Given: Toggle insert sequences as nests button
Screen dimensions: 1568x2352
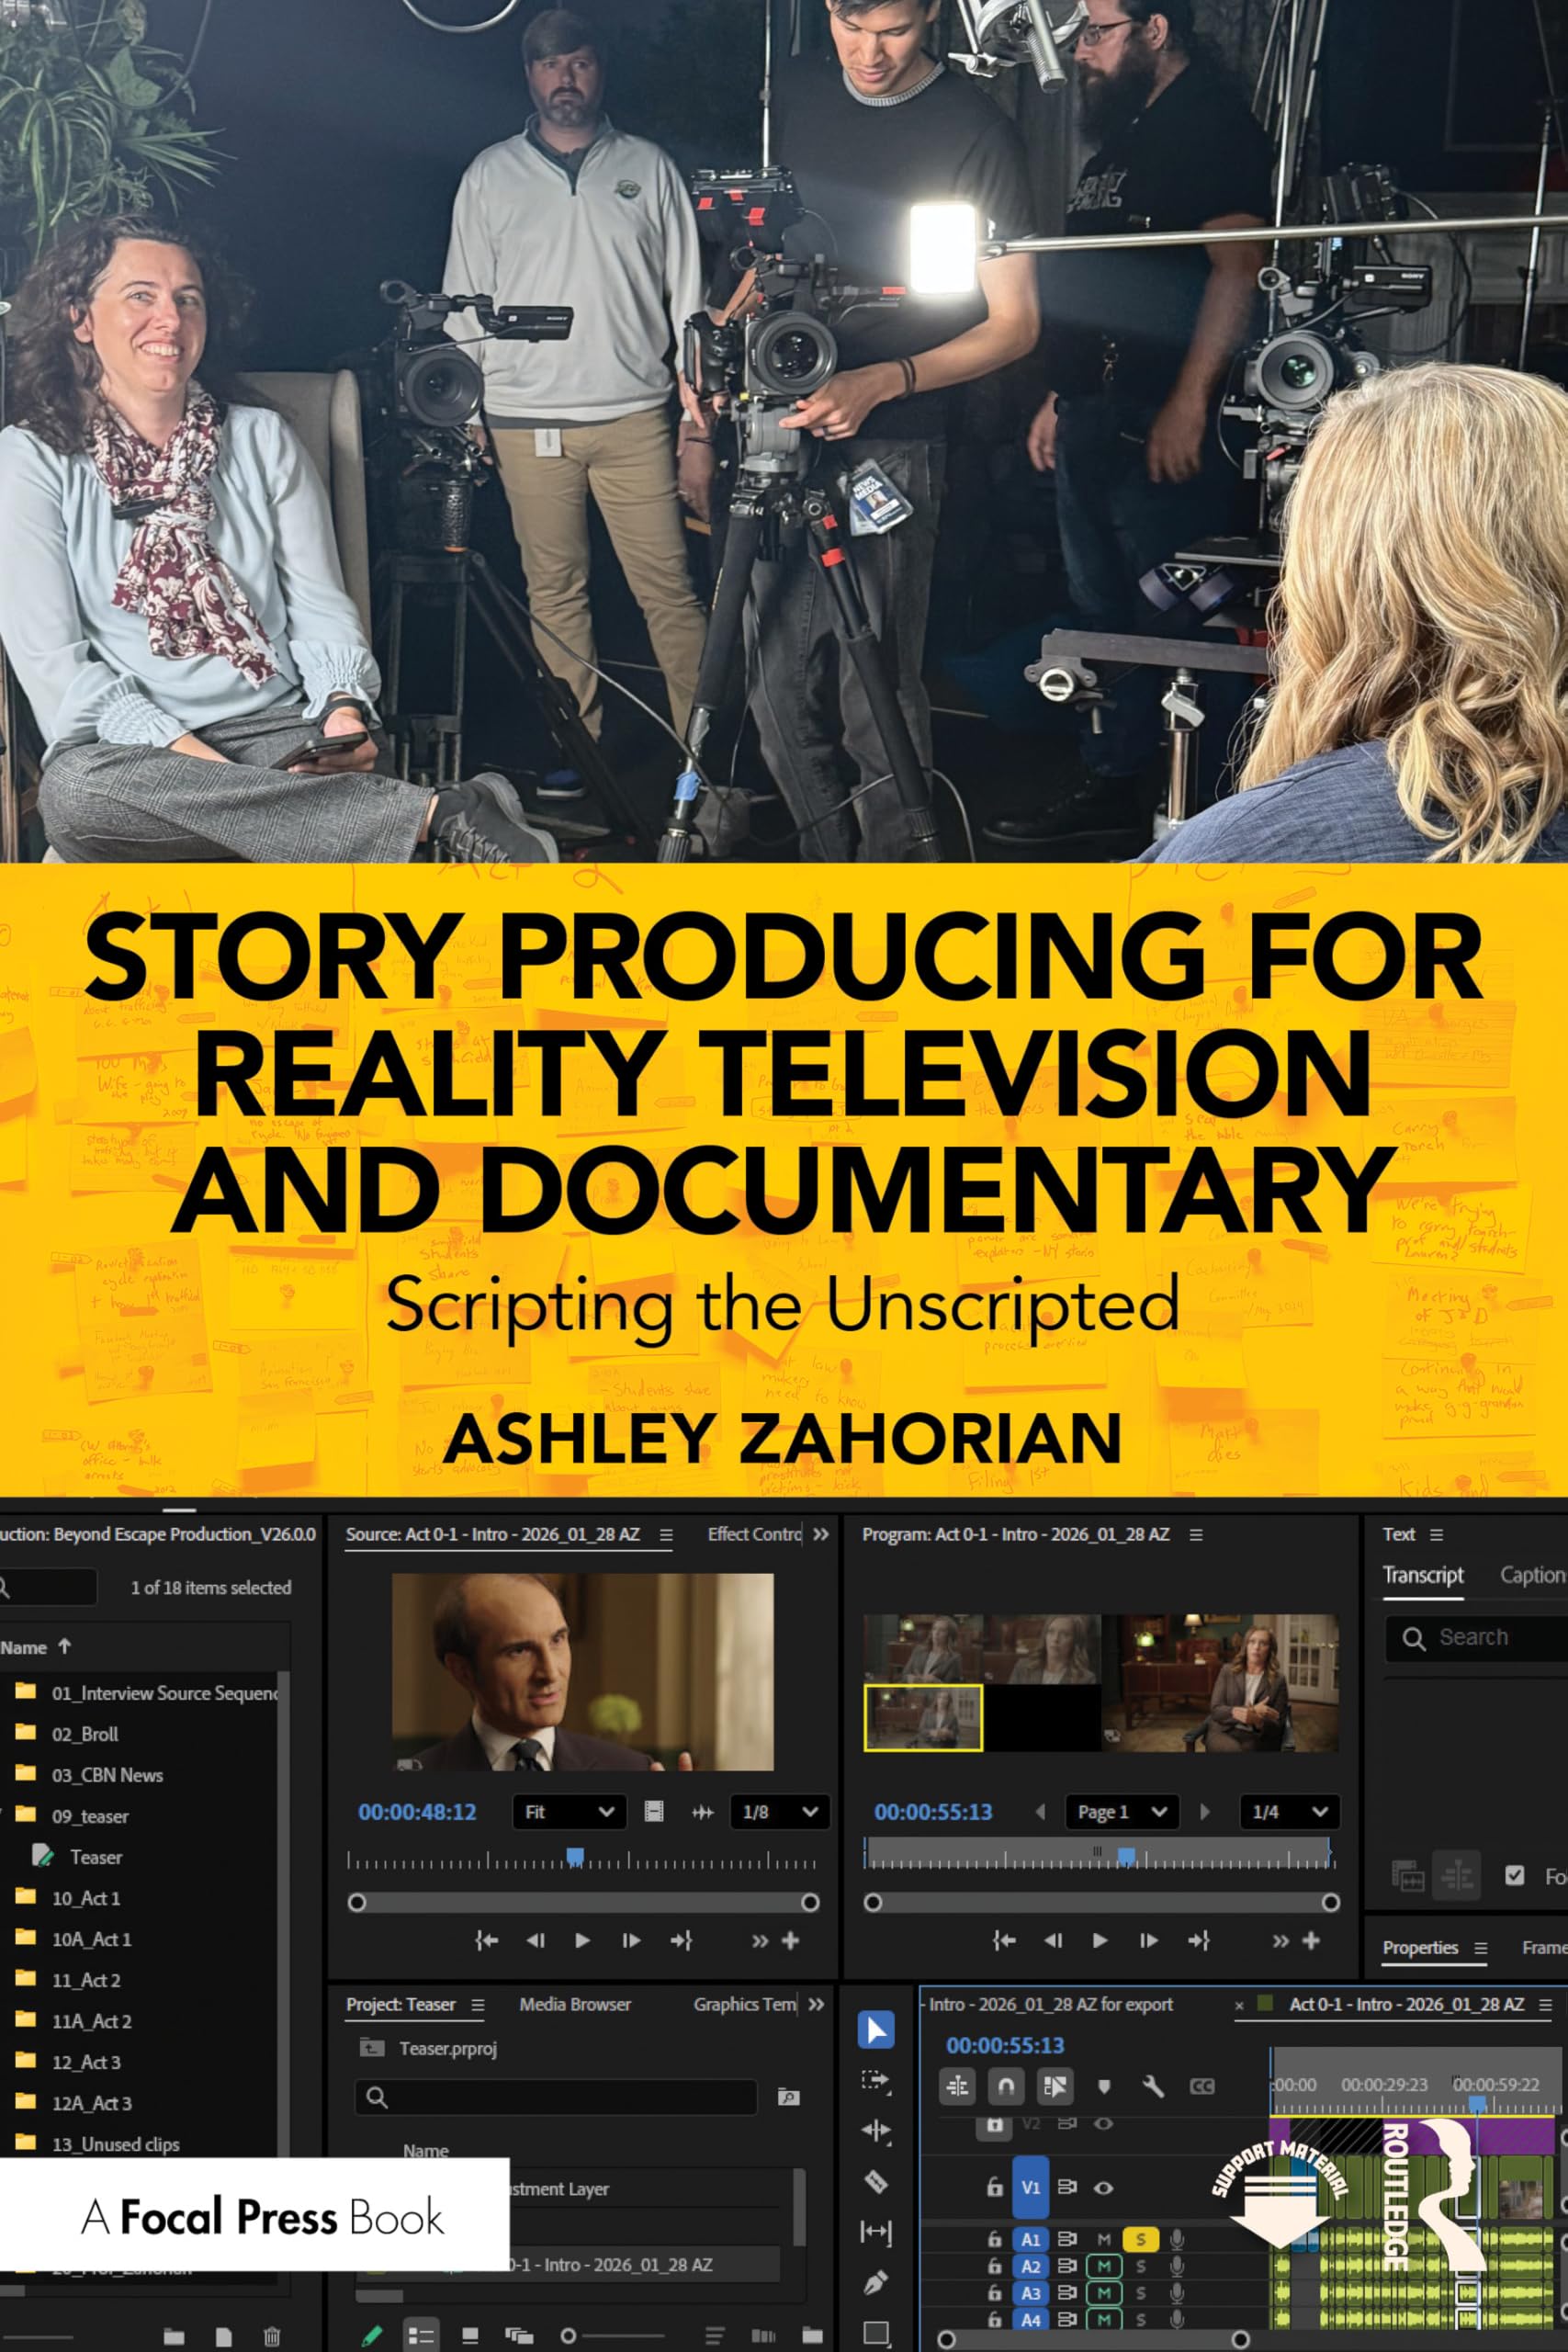Looking at the screenshot, I should pos(957,2086).
